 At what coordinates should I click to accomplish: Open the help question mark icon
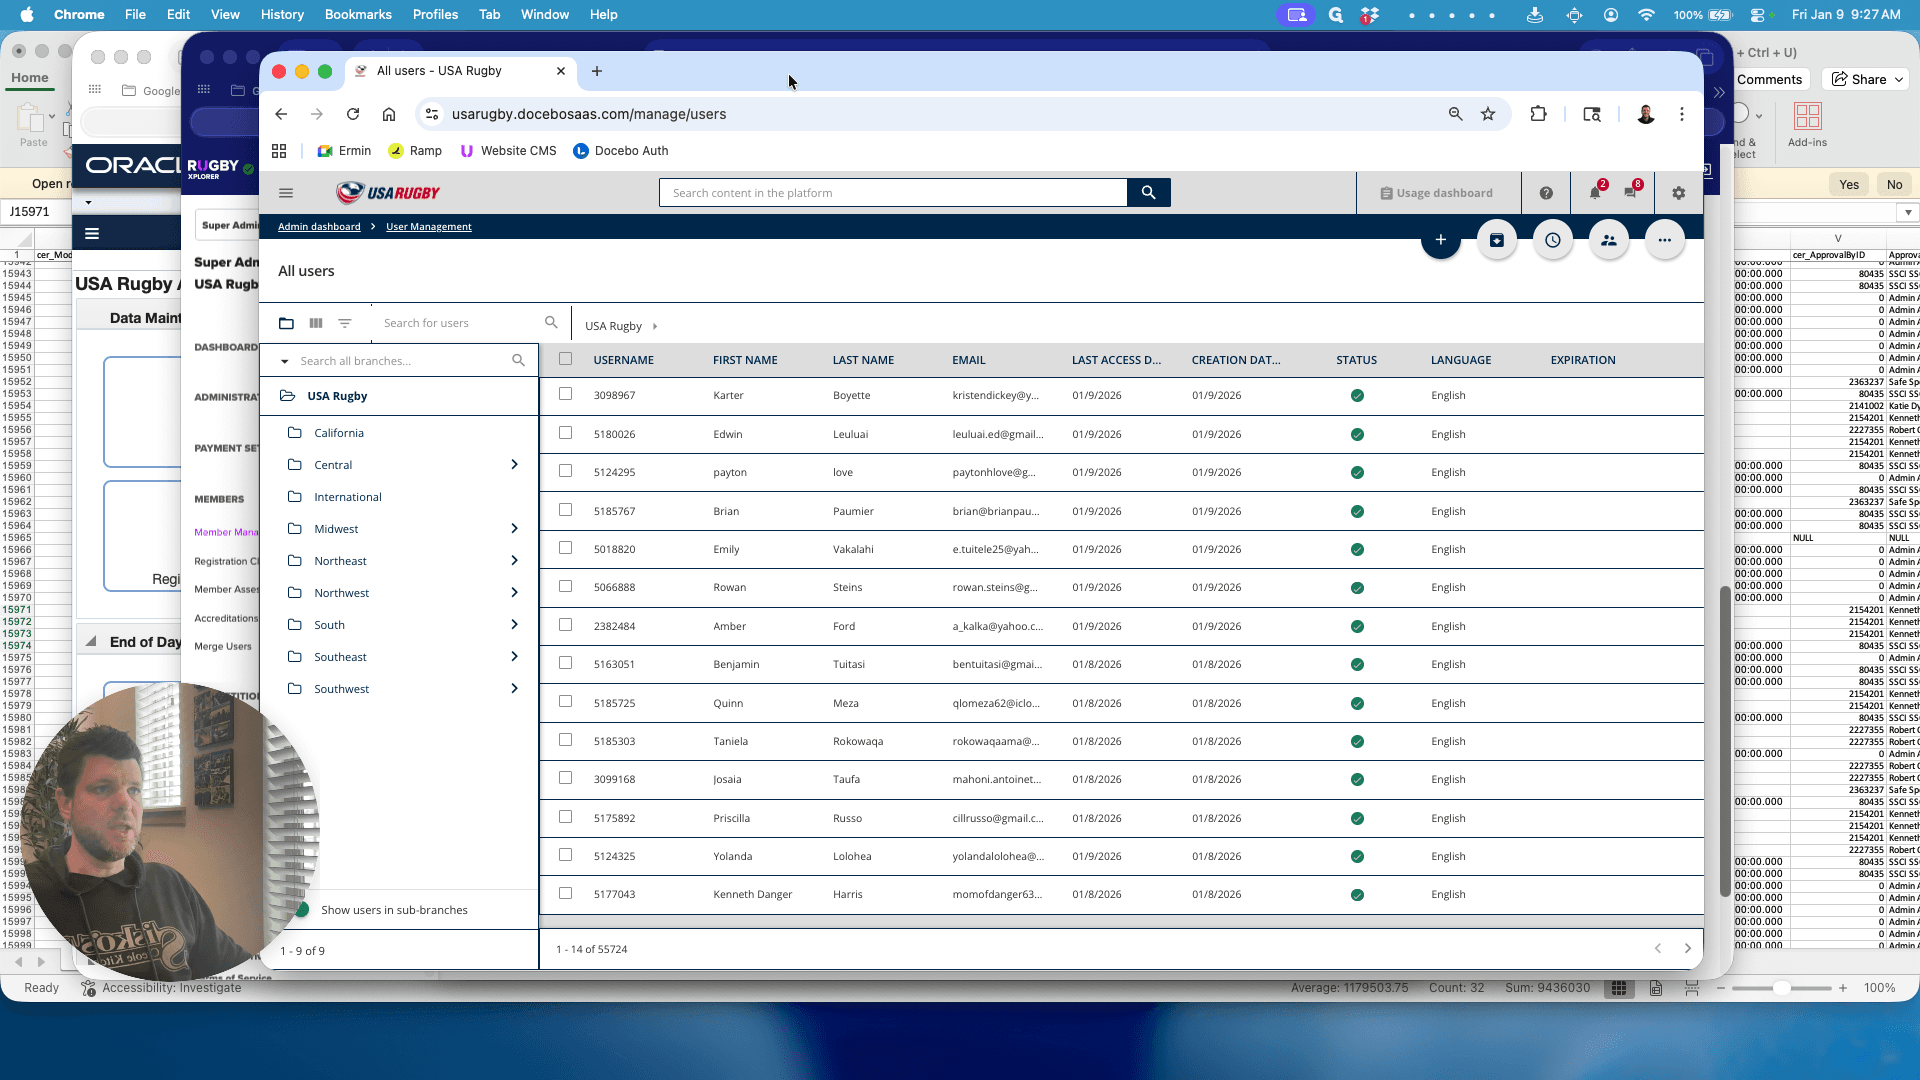[1546, 193]
